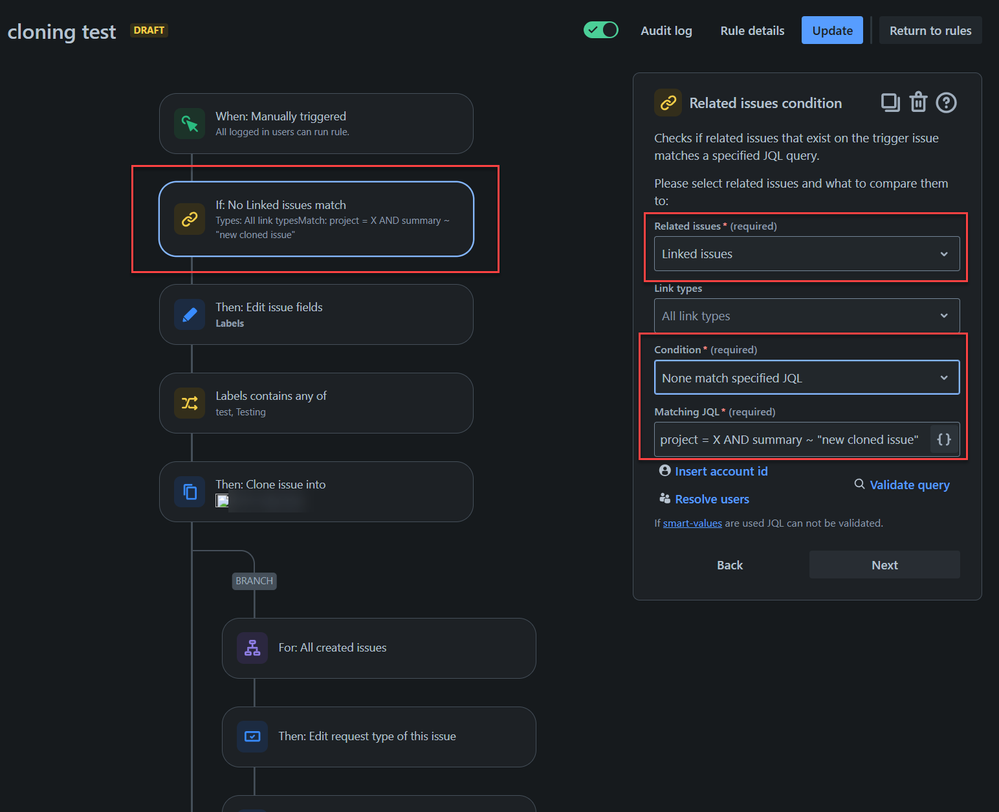Open the Edit issue fields action

[316, 315]
